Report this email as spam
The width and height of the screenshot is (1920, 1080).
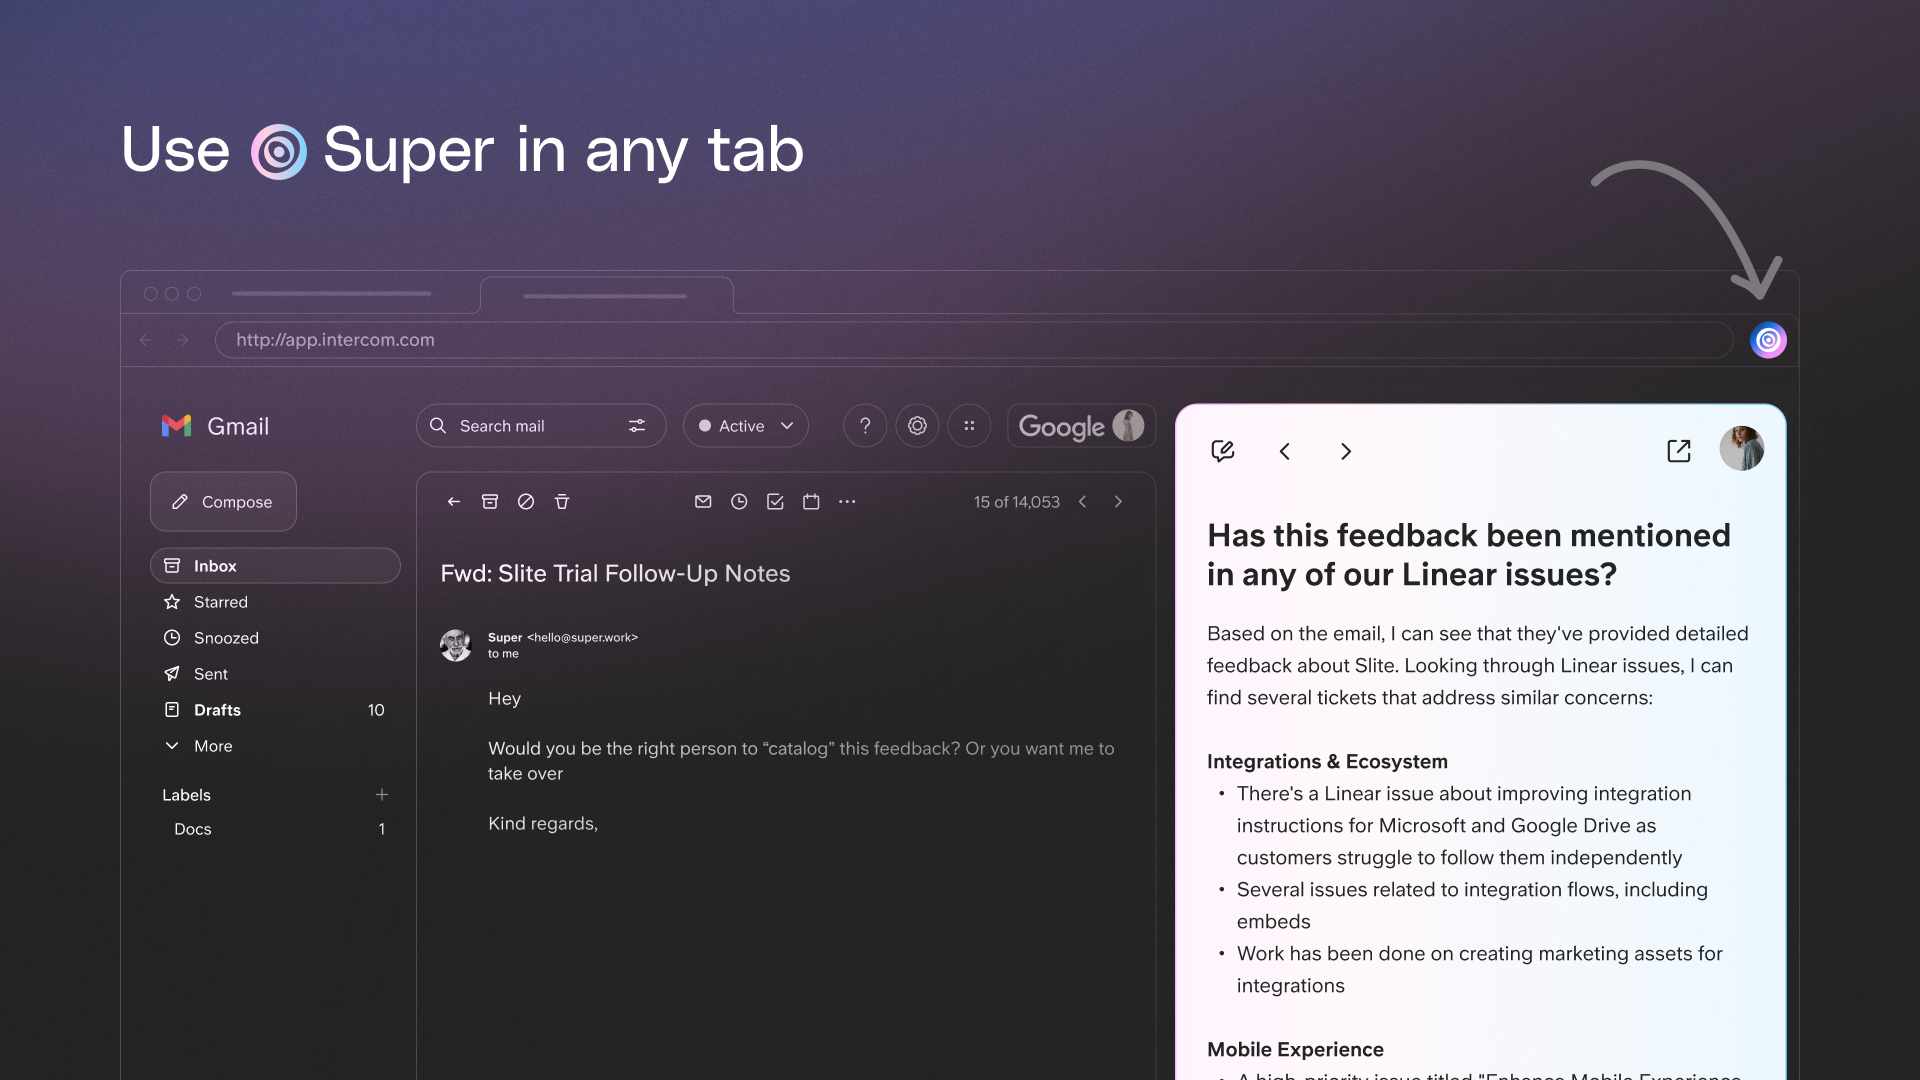click(526, 502)
